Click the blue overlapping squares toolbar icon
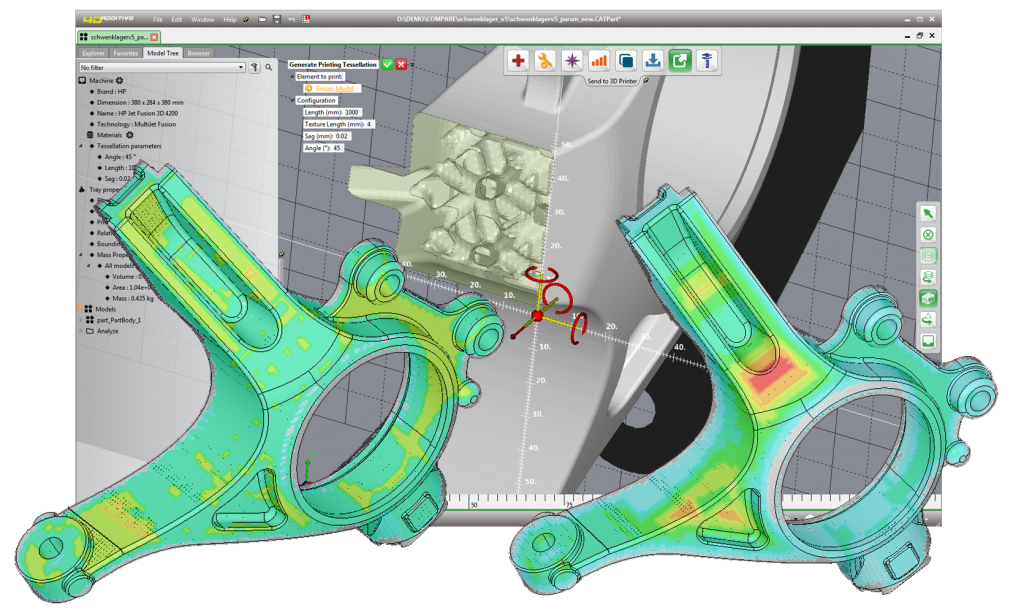The width and height of the screenshot is (1024, 613). coord(626,61)
